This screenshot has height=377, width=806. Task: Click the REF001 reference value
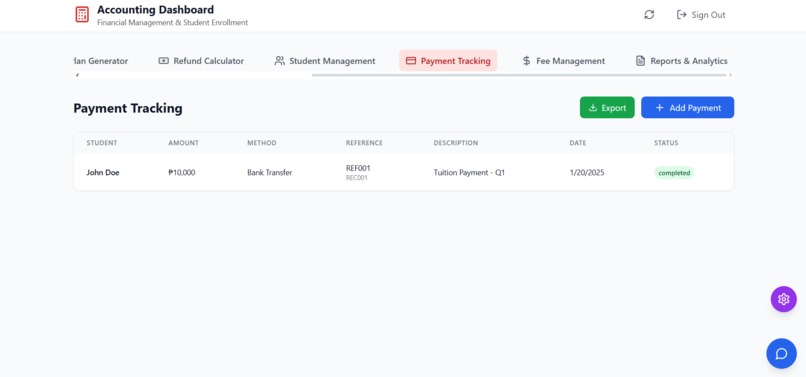(358, 168)
